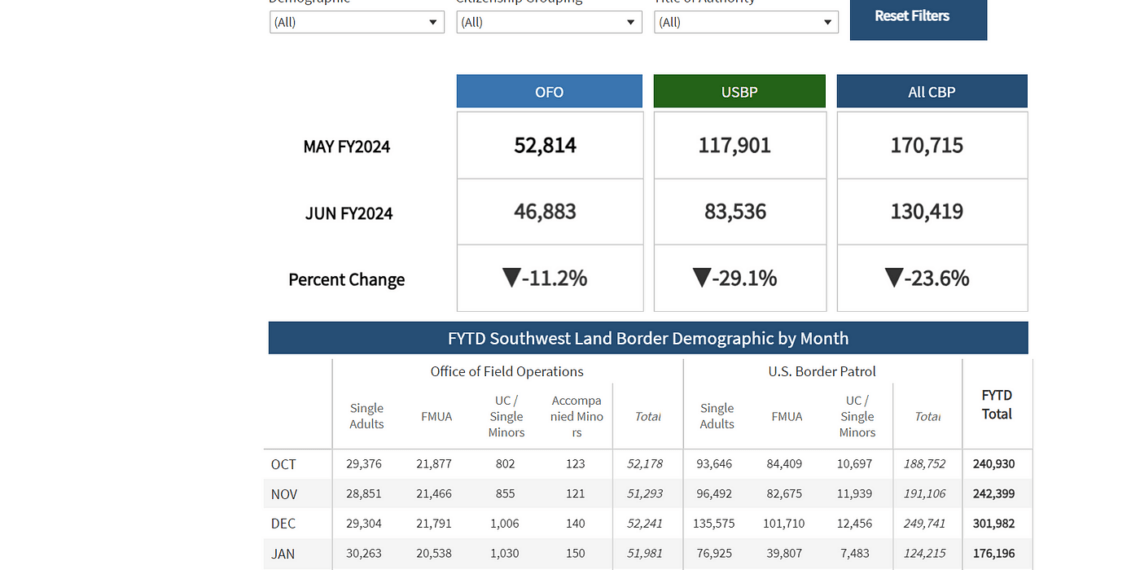The image size is (1140, 570).
Task: Click the FYTD Southwest Land Border Demographic header
Action: (x=648, y=338)
